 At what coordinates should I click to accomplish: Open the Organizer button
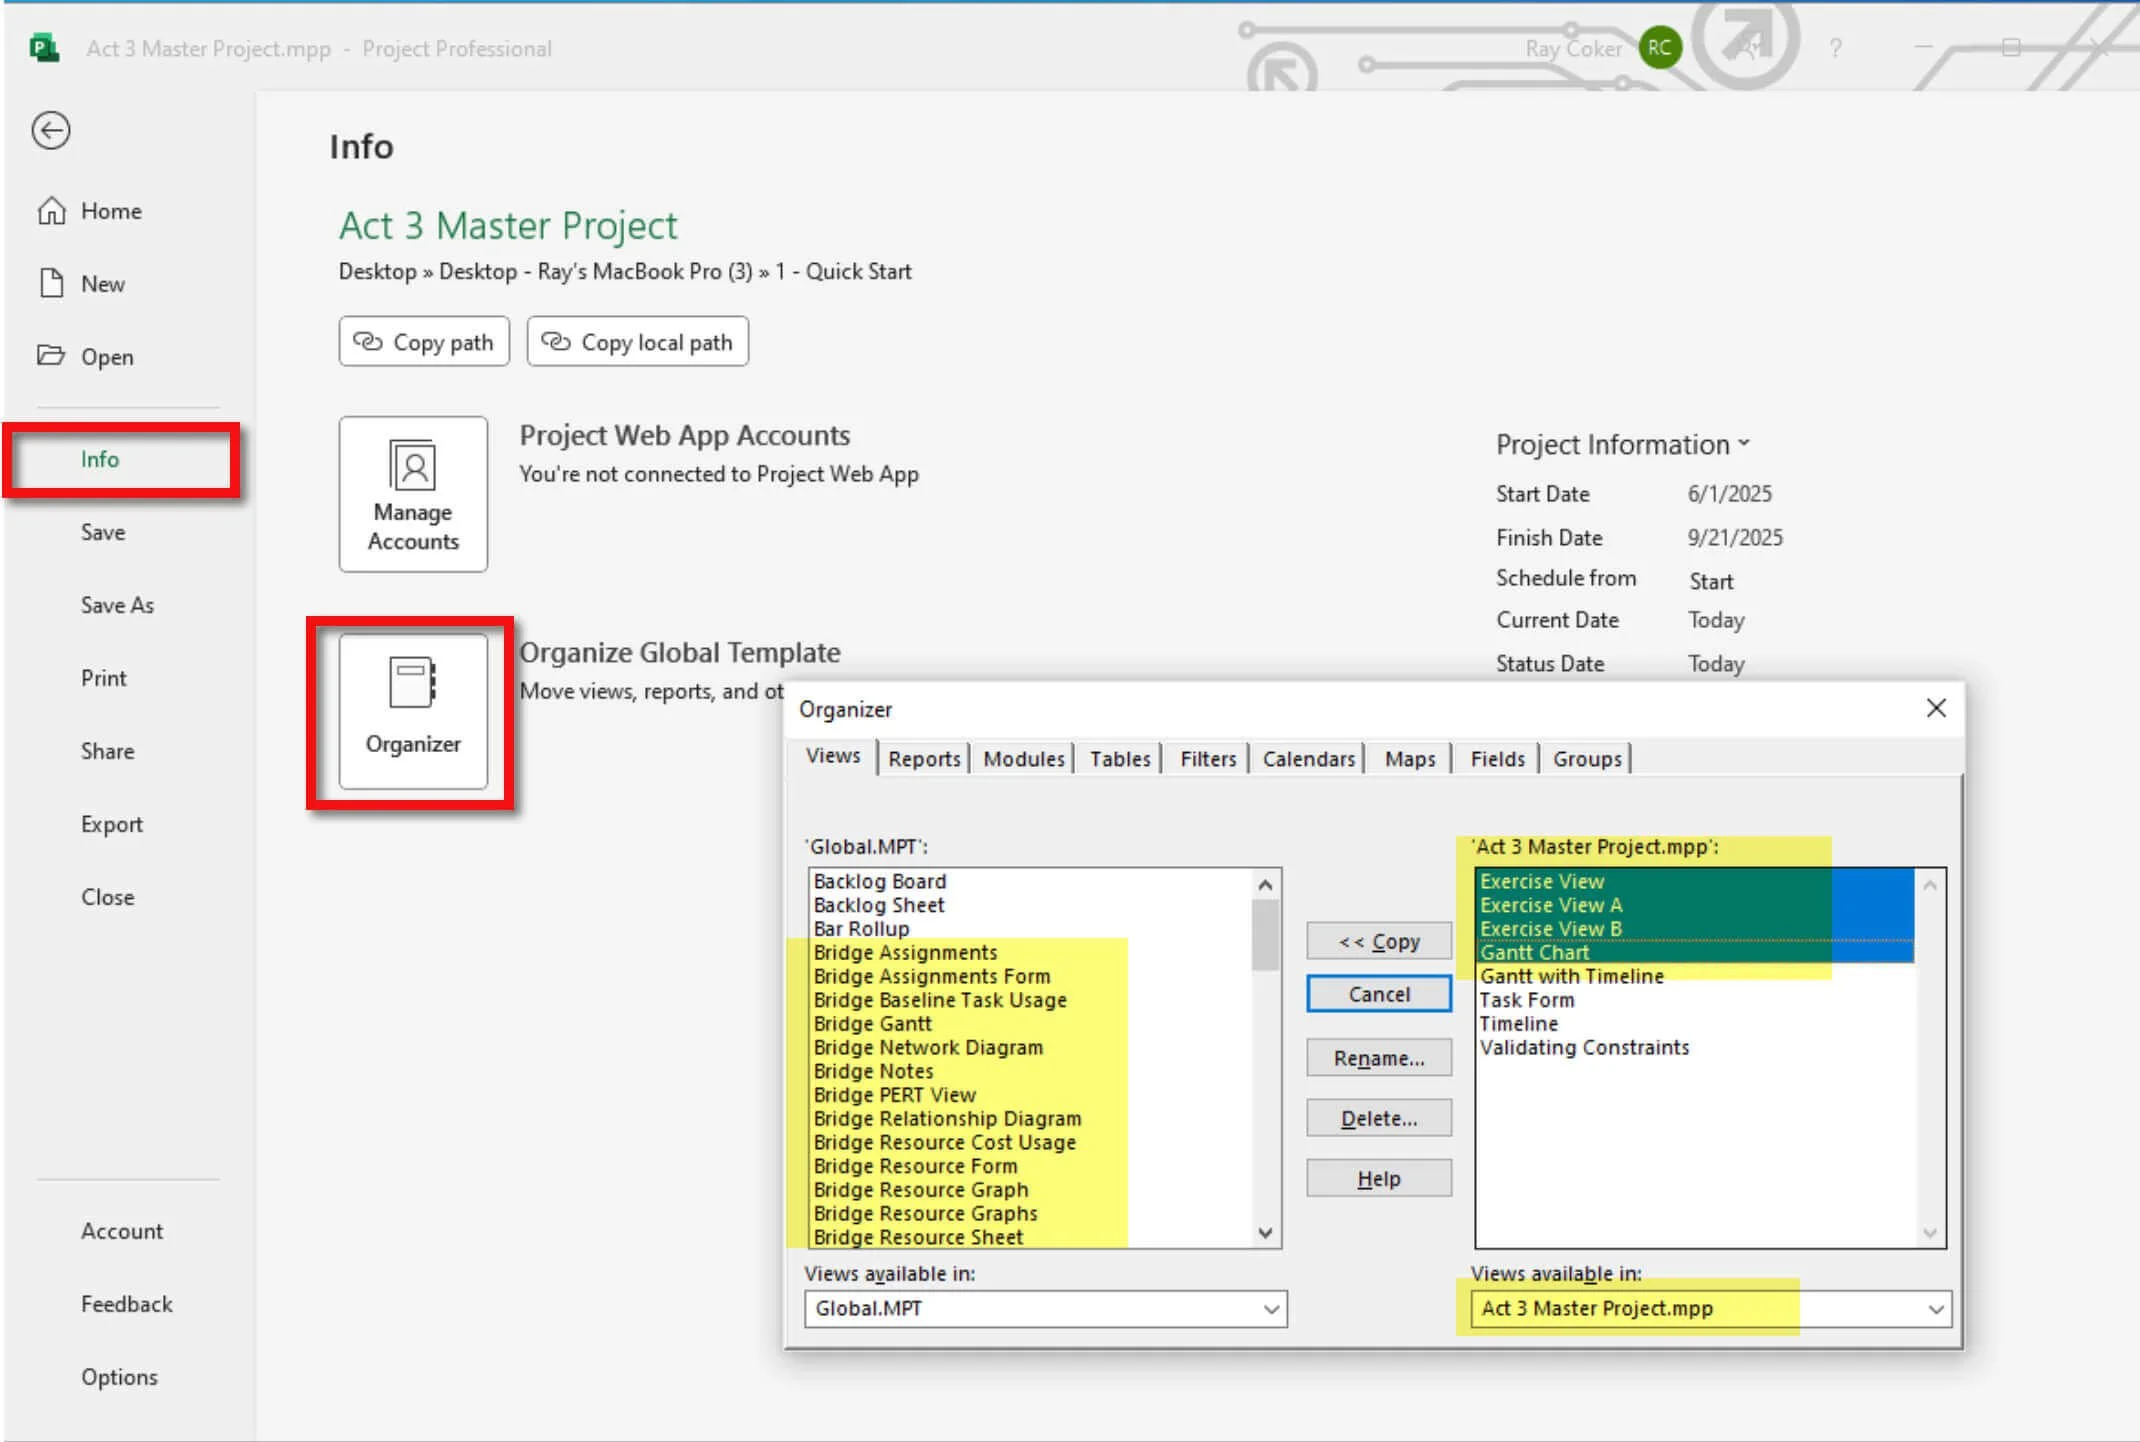tap(413, 711)
